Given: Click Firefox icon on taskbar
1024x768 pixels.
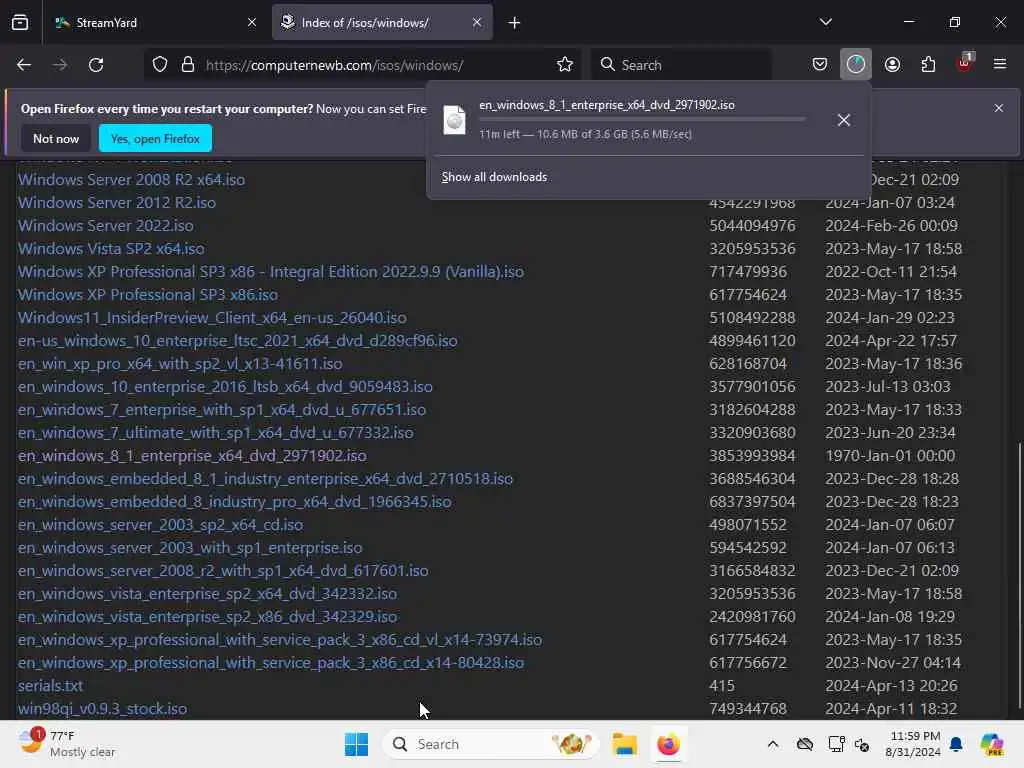Looking at the screenshot, I should click(668, 744).
